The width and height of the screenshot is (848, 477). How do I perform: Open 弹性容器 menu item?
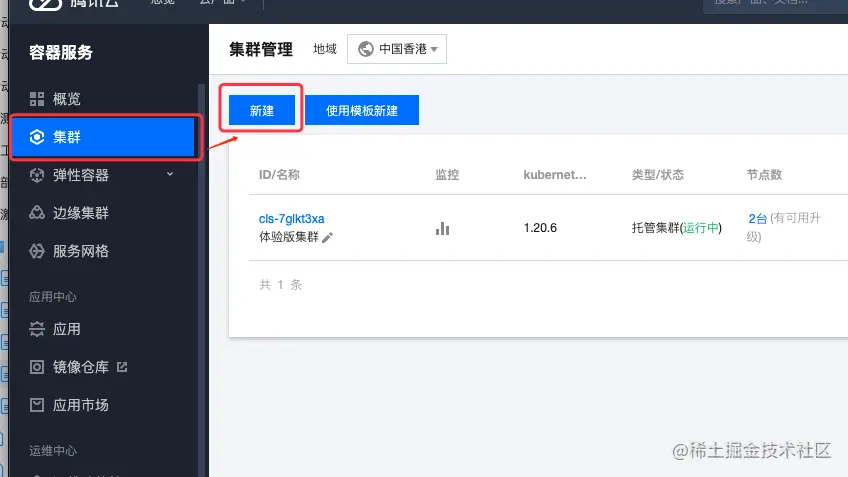(81, 175)
